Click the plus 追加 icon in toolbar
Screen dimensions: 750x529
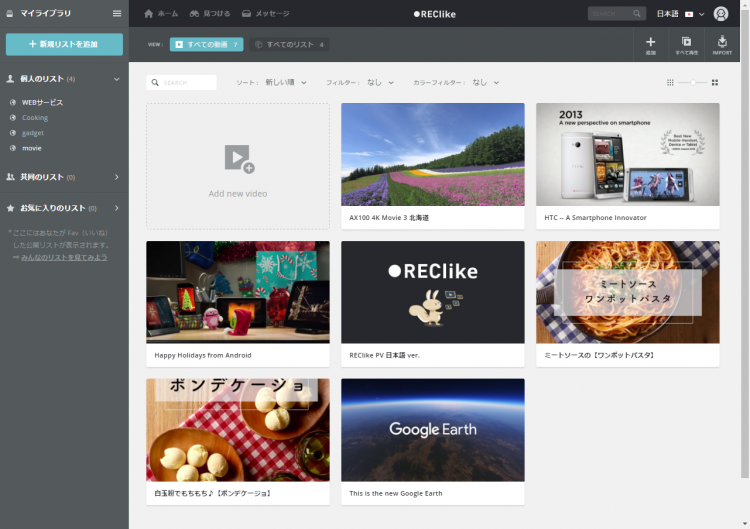(651, 42)
